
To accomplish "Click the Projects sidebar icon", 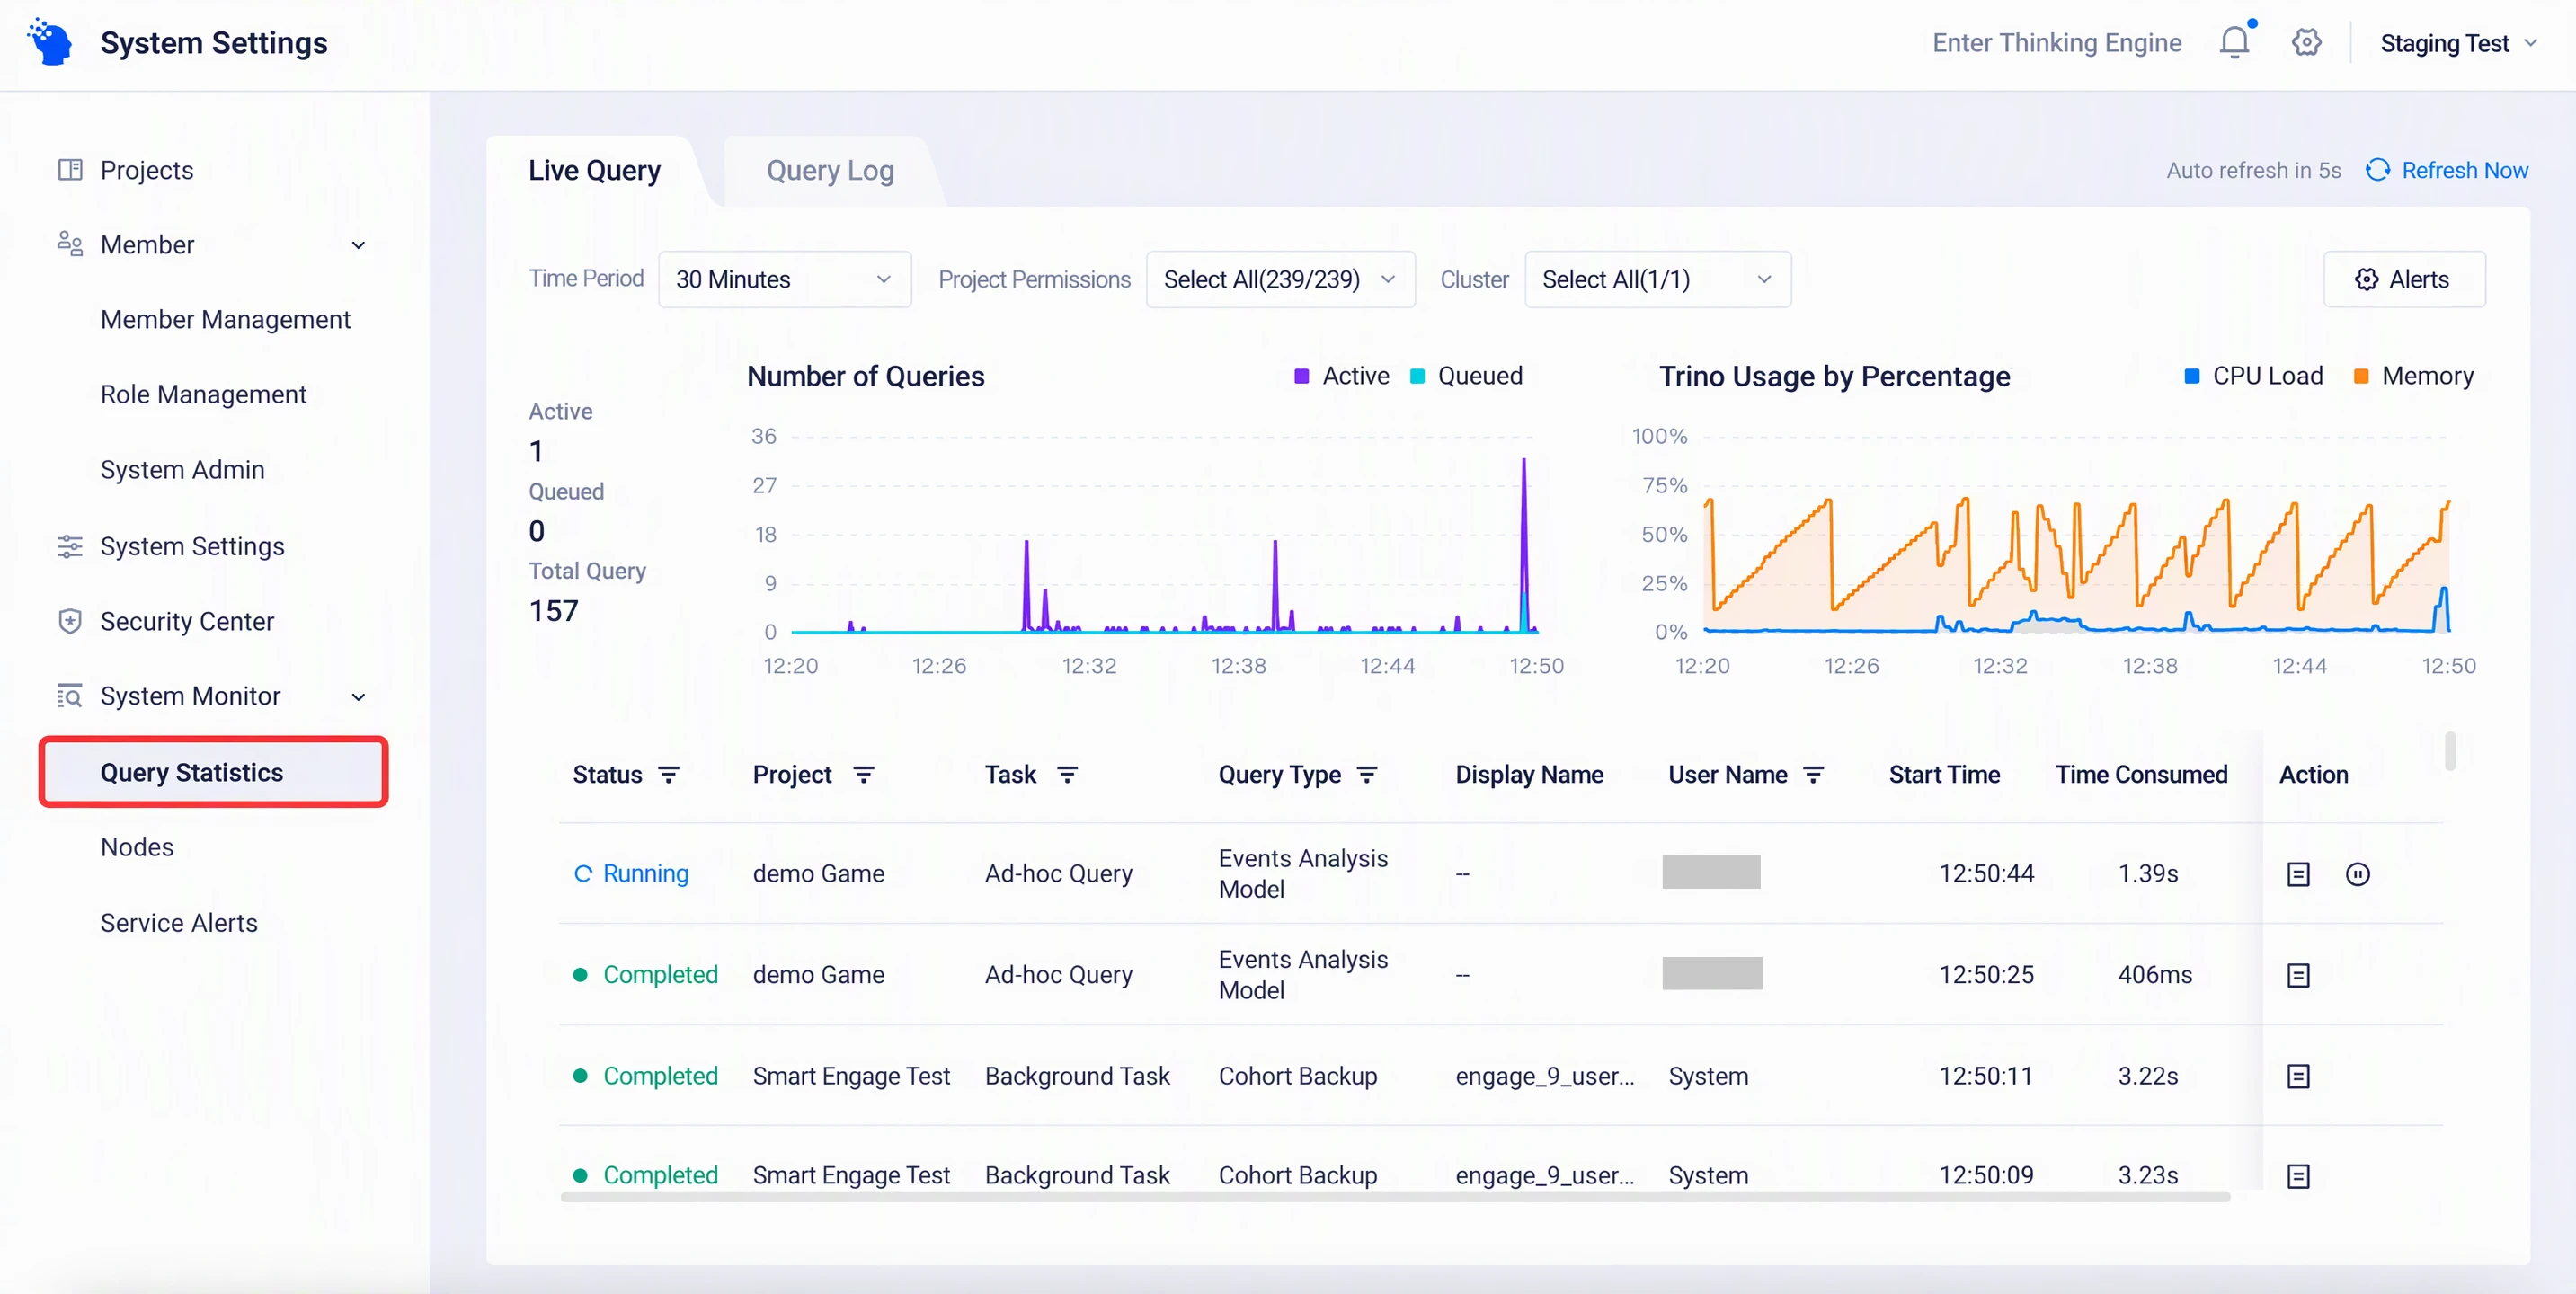I will [x=70, y=169].
